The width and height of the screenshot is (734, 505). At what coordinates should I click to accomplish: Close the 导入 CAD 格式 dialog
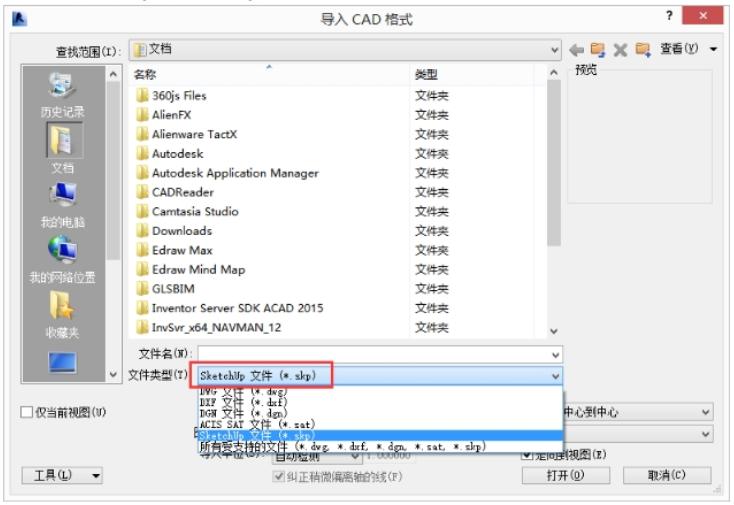[703, 15]
